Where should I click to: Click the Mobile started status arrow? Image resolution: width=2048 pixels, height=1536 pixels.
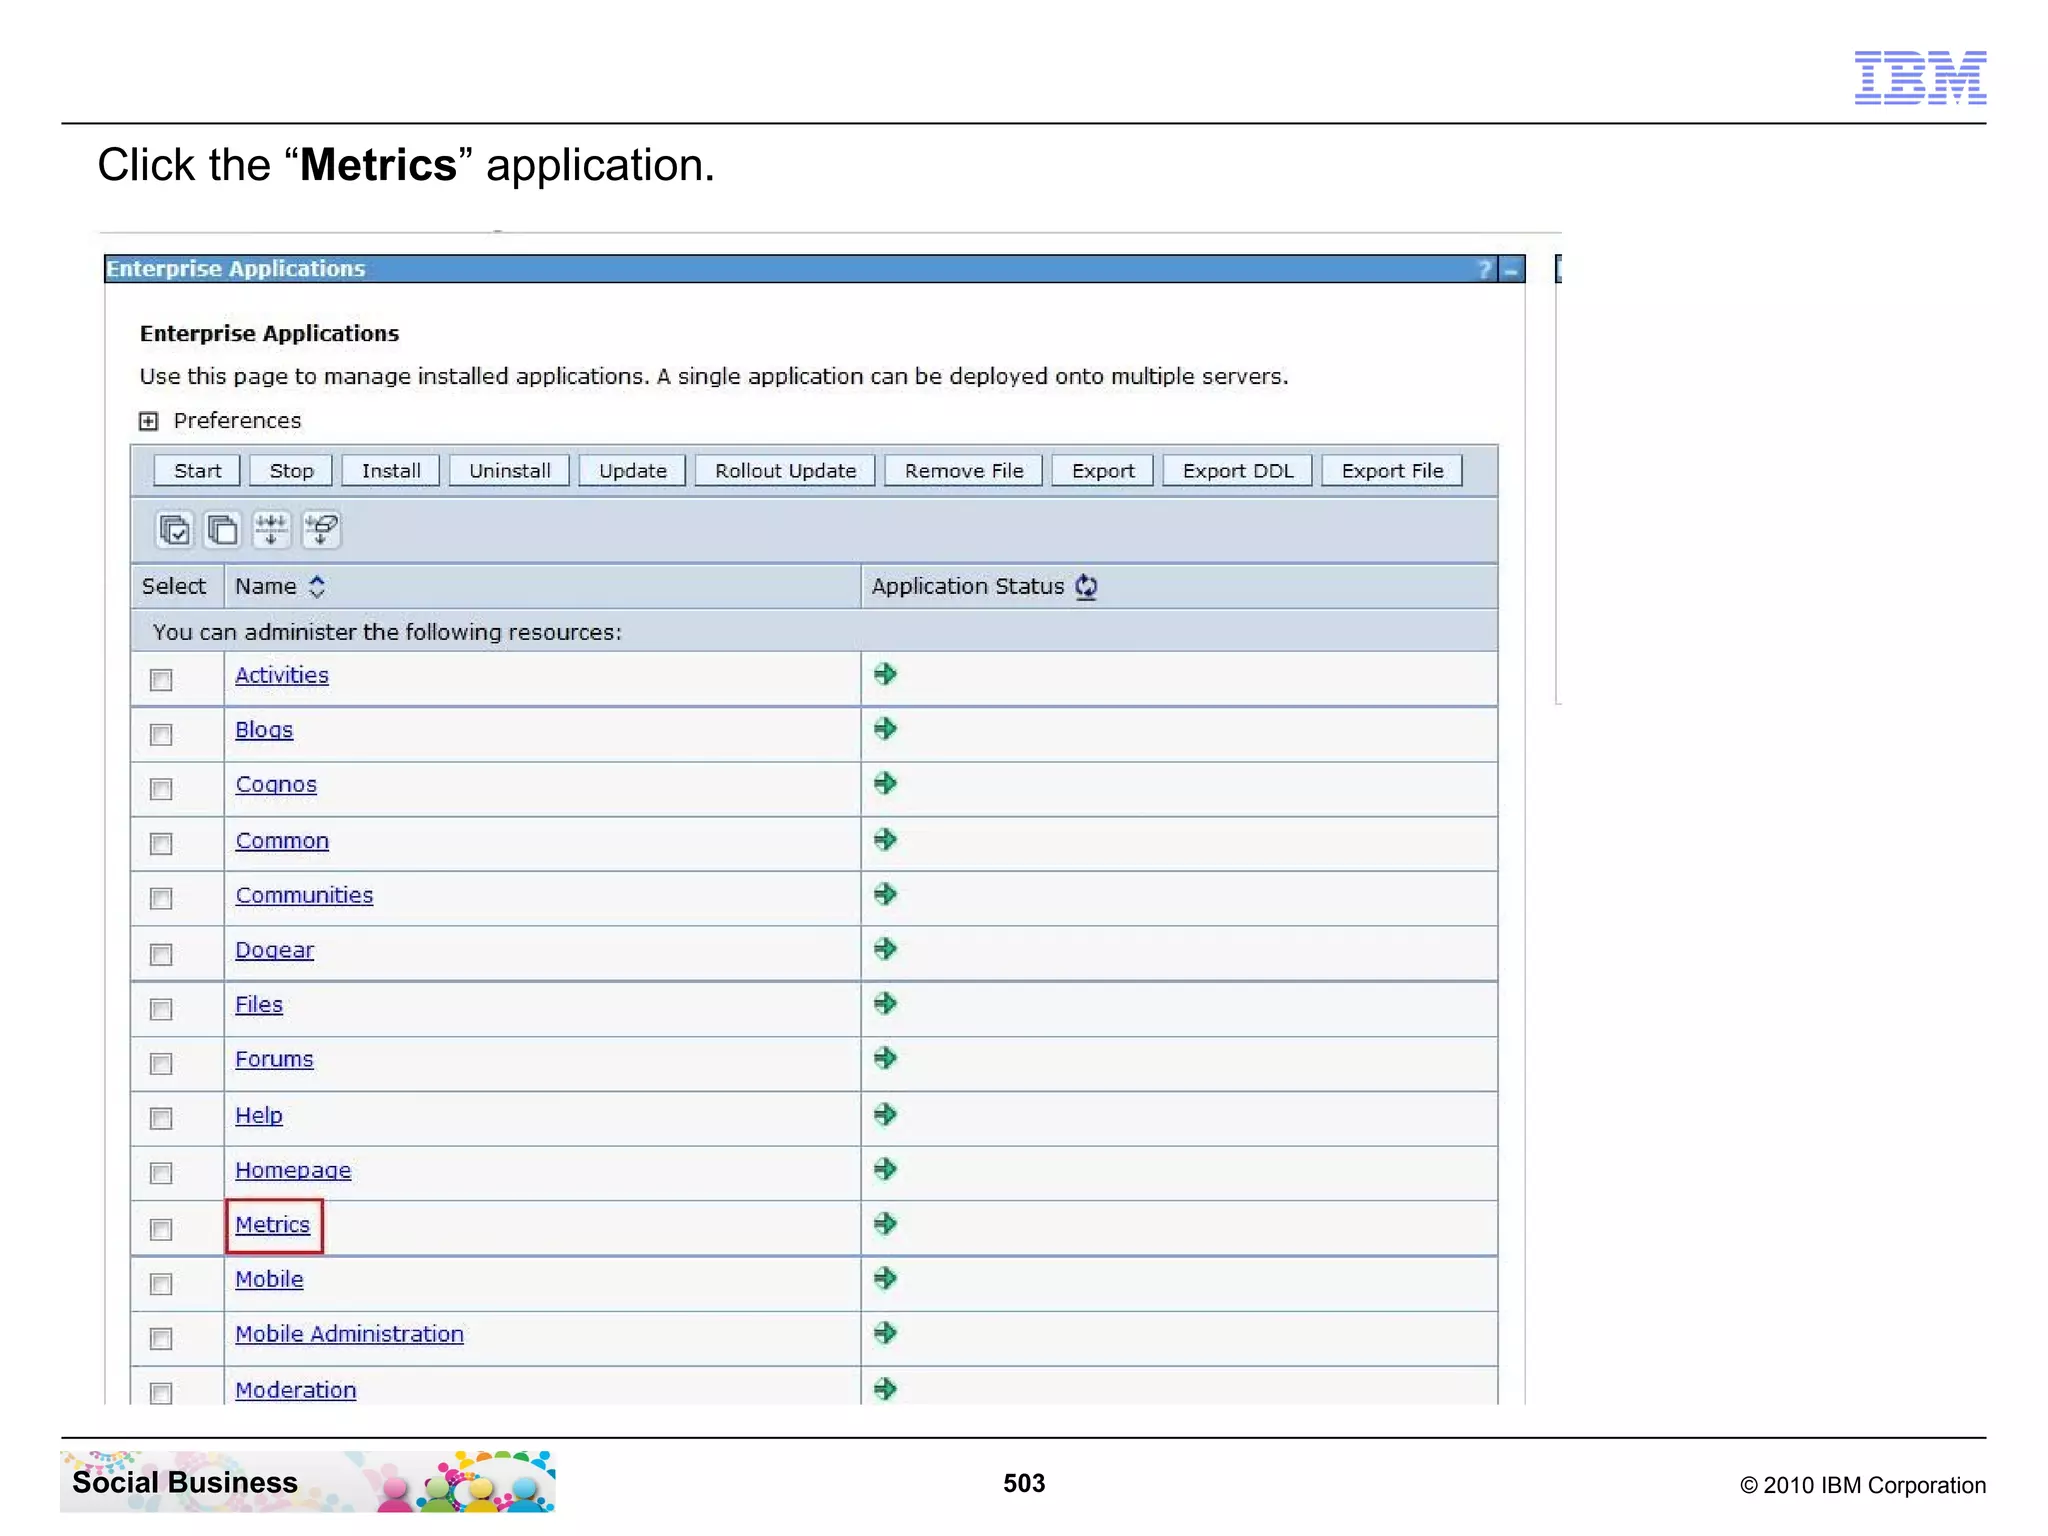click(x=885, y=1278)
